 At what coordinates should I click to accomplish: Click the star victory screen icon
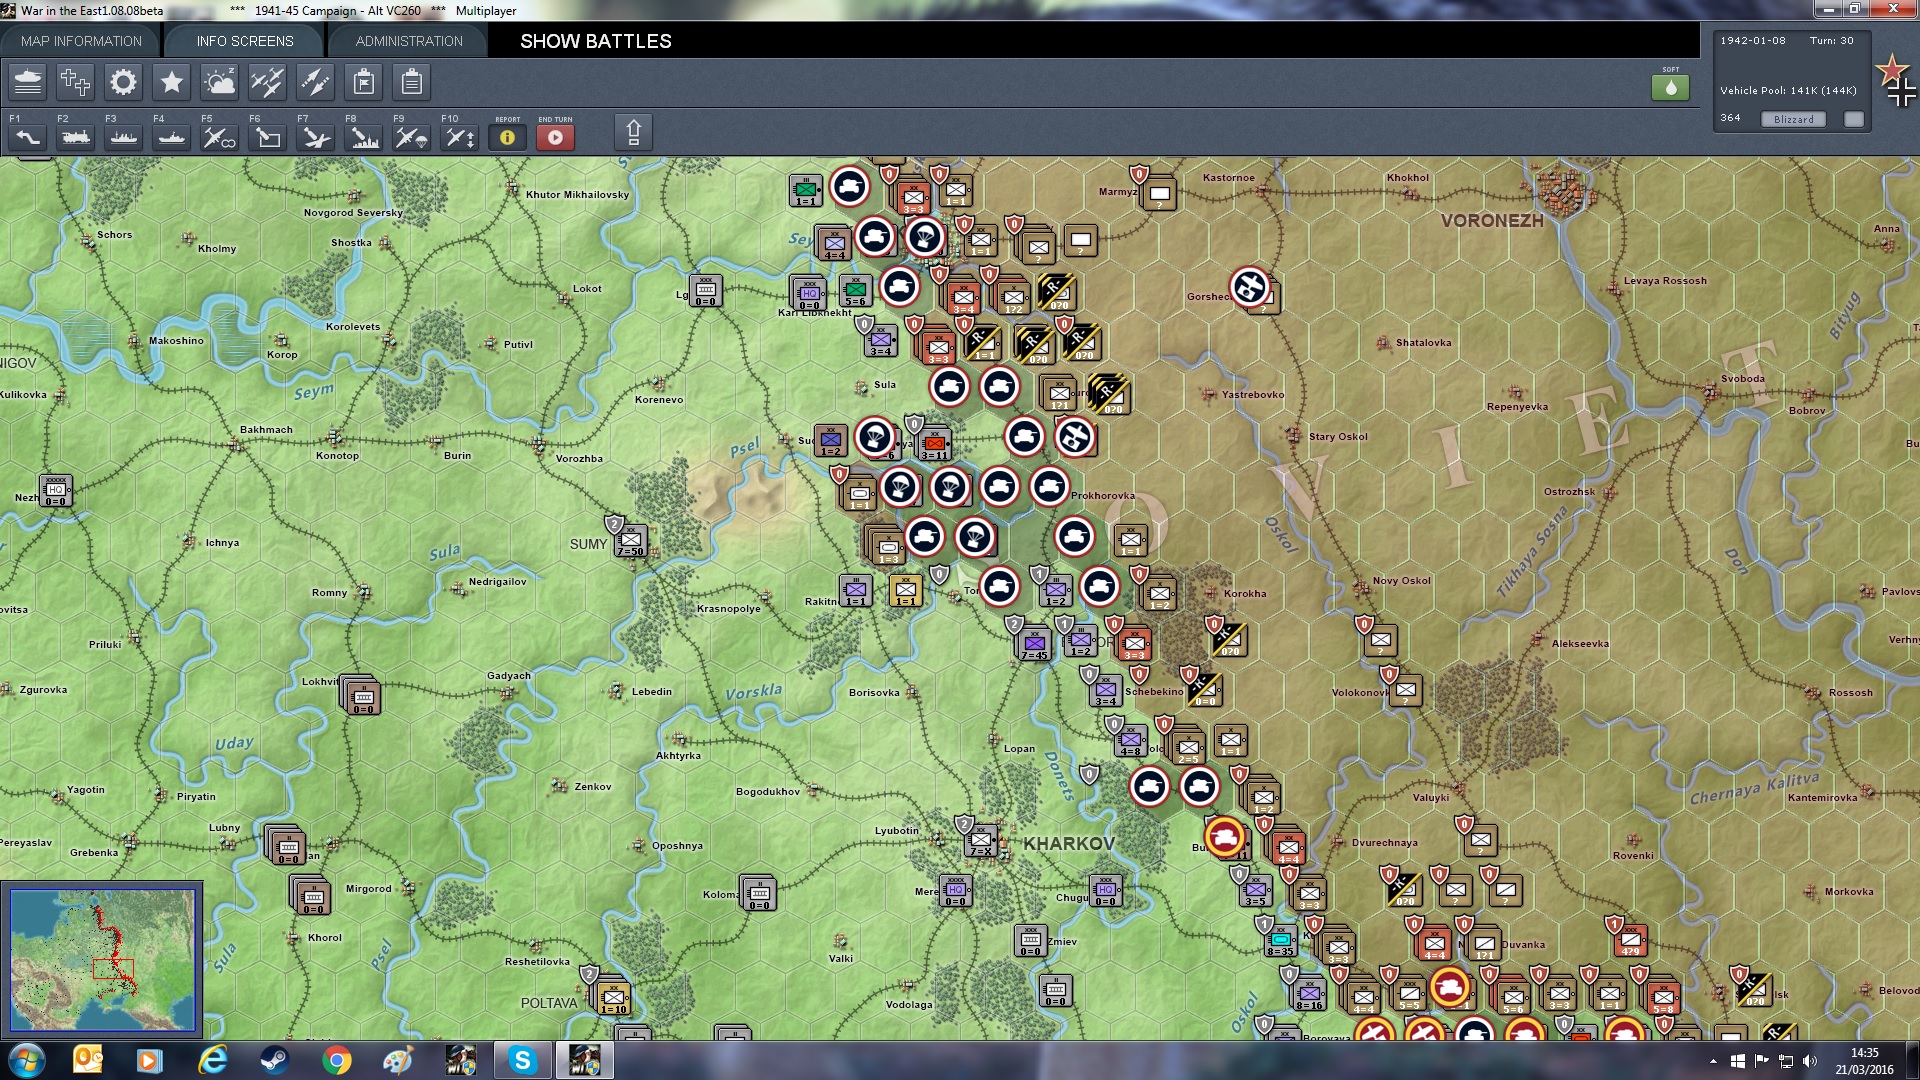[171, 82]
